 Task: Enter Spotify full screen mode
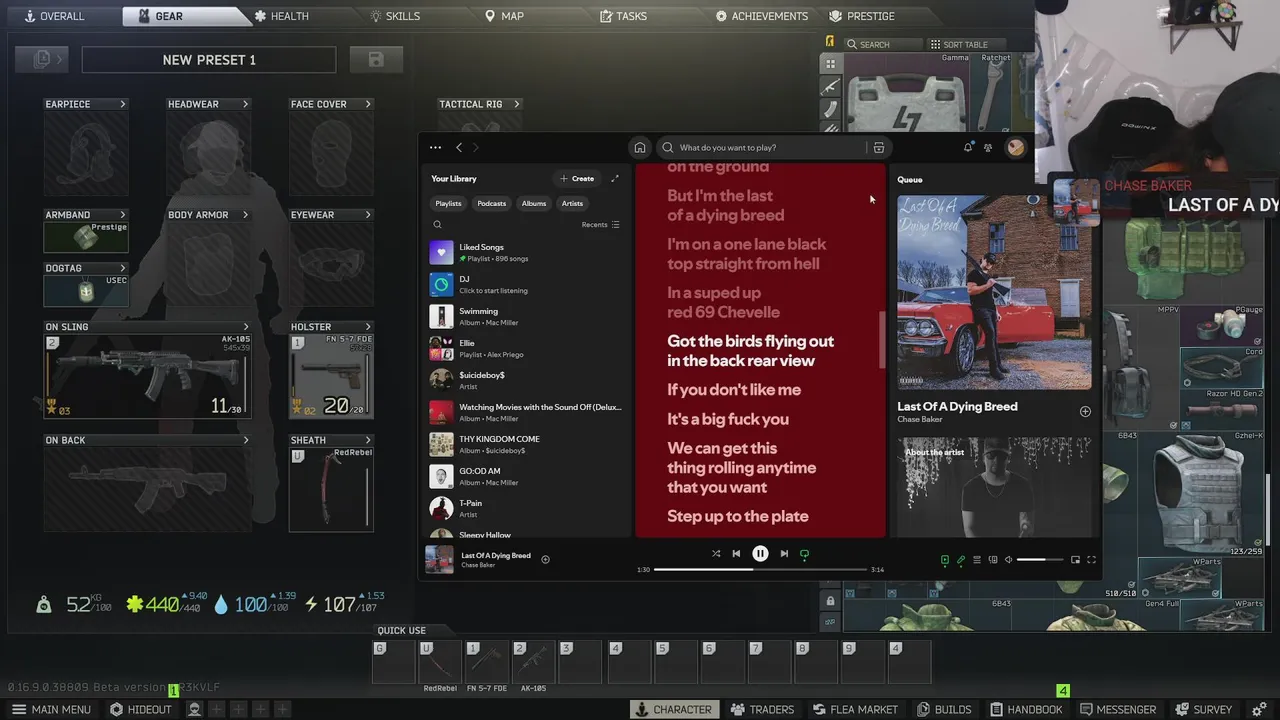pyautogui.click(x=1091, y=560)
